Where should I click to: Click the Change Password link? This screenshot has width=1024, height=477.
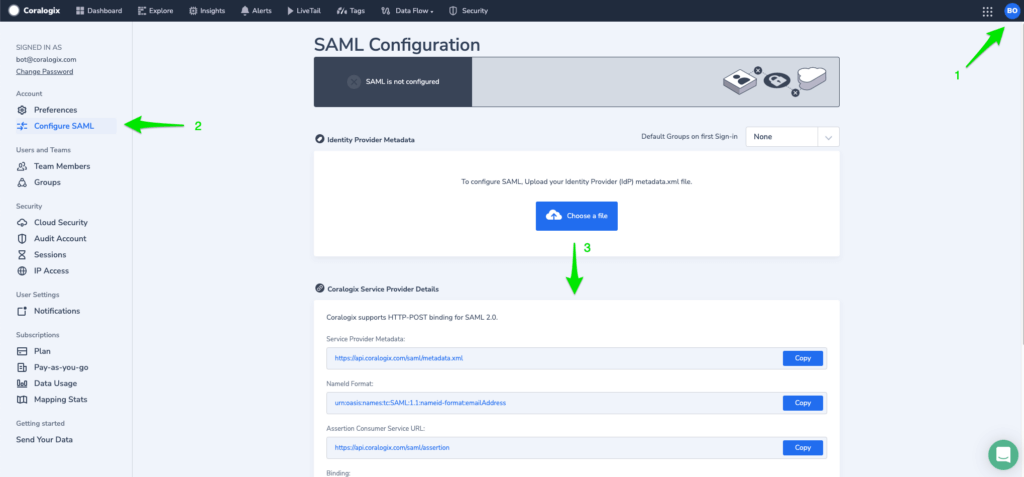click(x=44, y=71)
